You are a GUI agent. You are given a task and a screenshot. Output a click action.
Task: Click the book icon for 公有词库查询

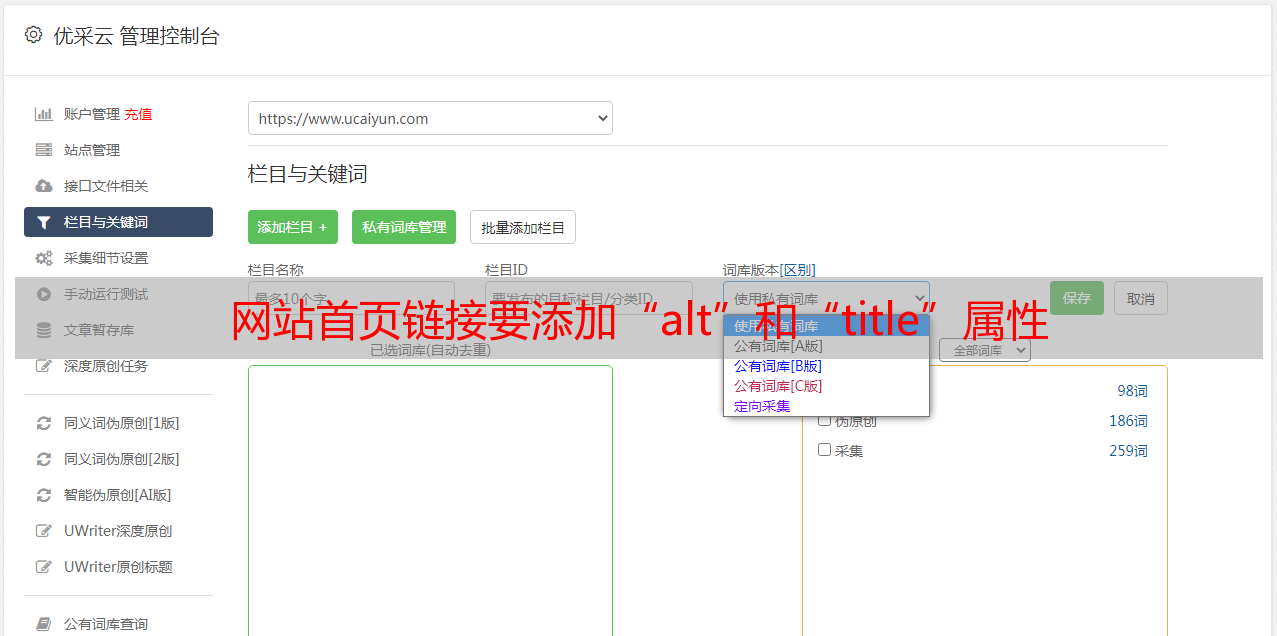click(x=44, y=624)
